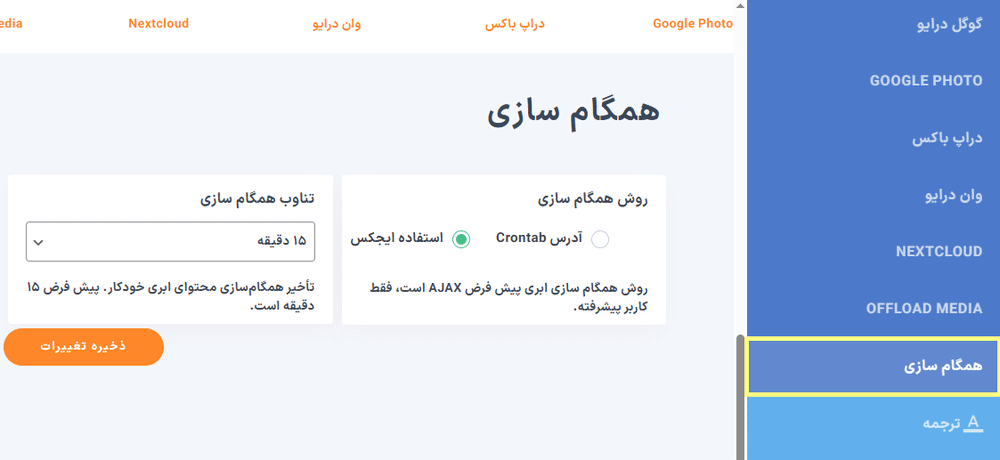Viewport: 1000px width, 460px height.
Task: Switch to the Google Photo top tab
Action: pos(692,23)
